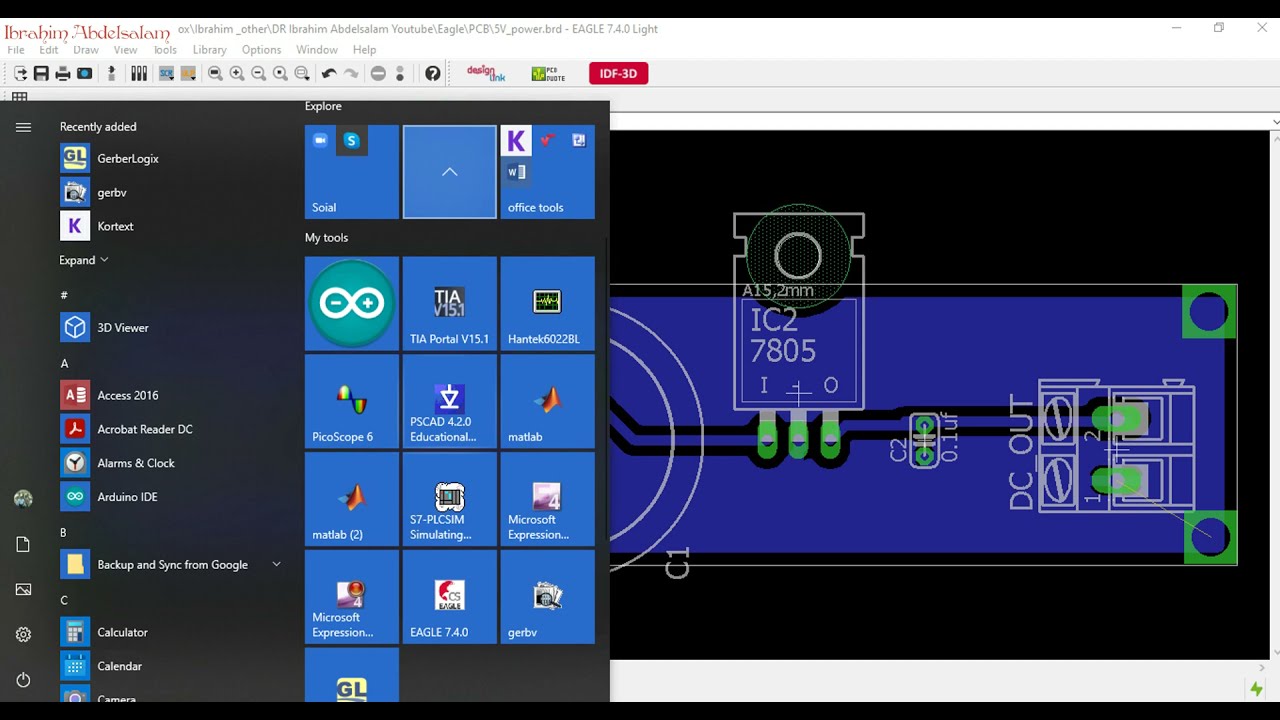Run a script with the SCR icon
Viewport: 1280px width, 720px height.
(x=166, y=73)
